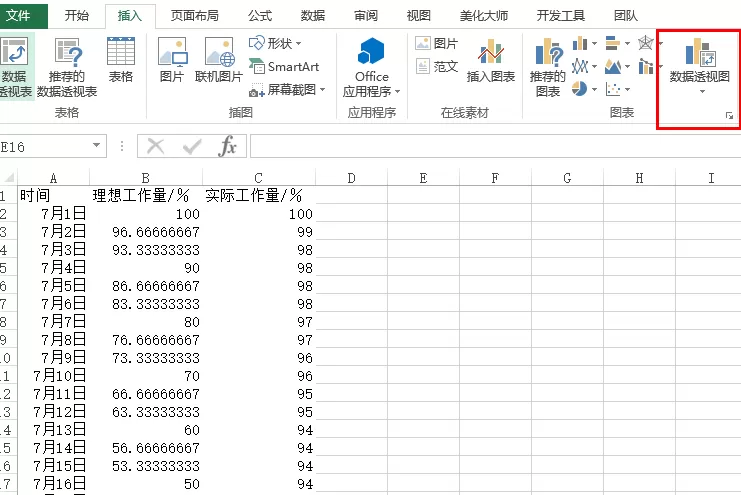741x495 pixels.
Task: Open the SmartArt graphic dialog
Action: tap(284, 67)
